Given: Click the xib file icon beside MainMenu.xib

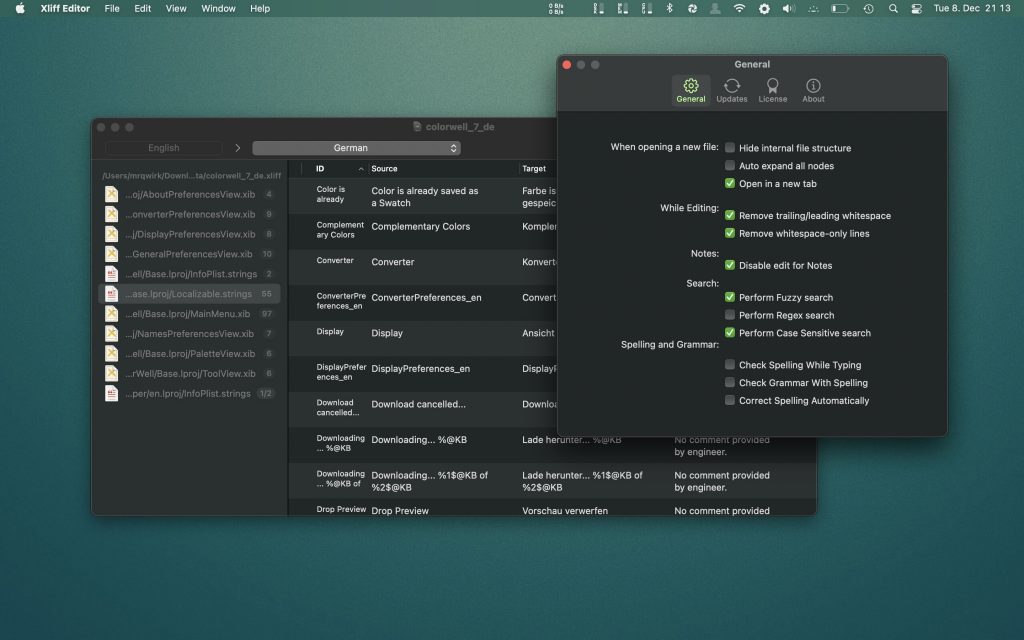Looking at the screenshot, I should click(x=110, y=313).
